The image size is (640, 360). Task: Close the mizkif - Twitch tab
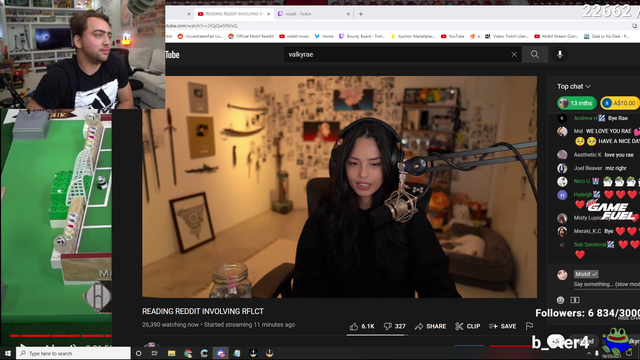point(348,14)
